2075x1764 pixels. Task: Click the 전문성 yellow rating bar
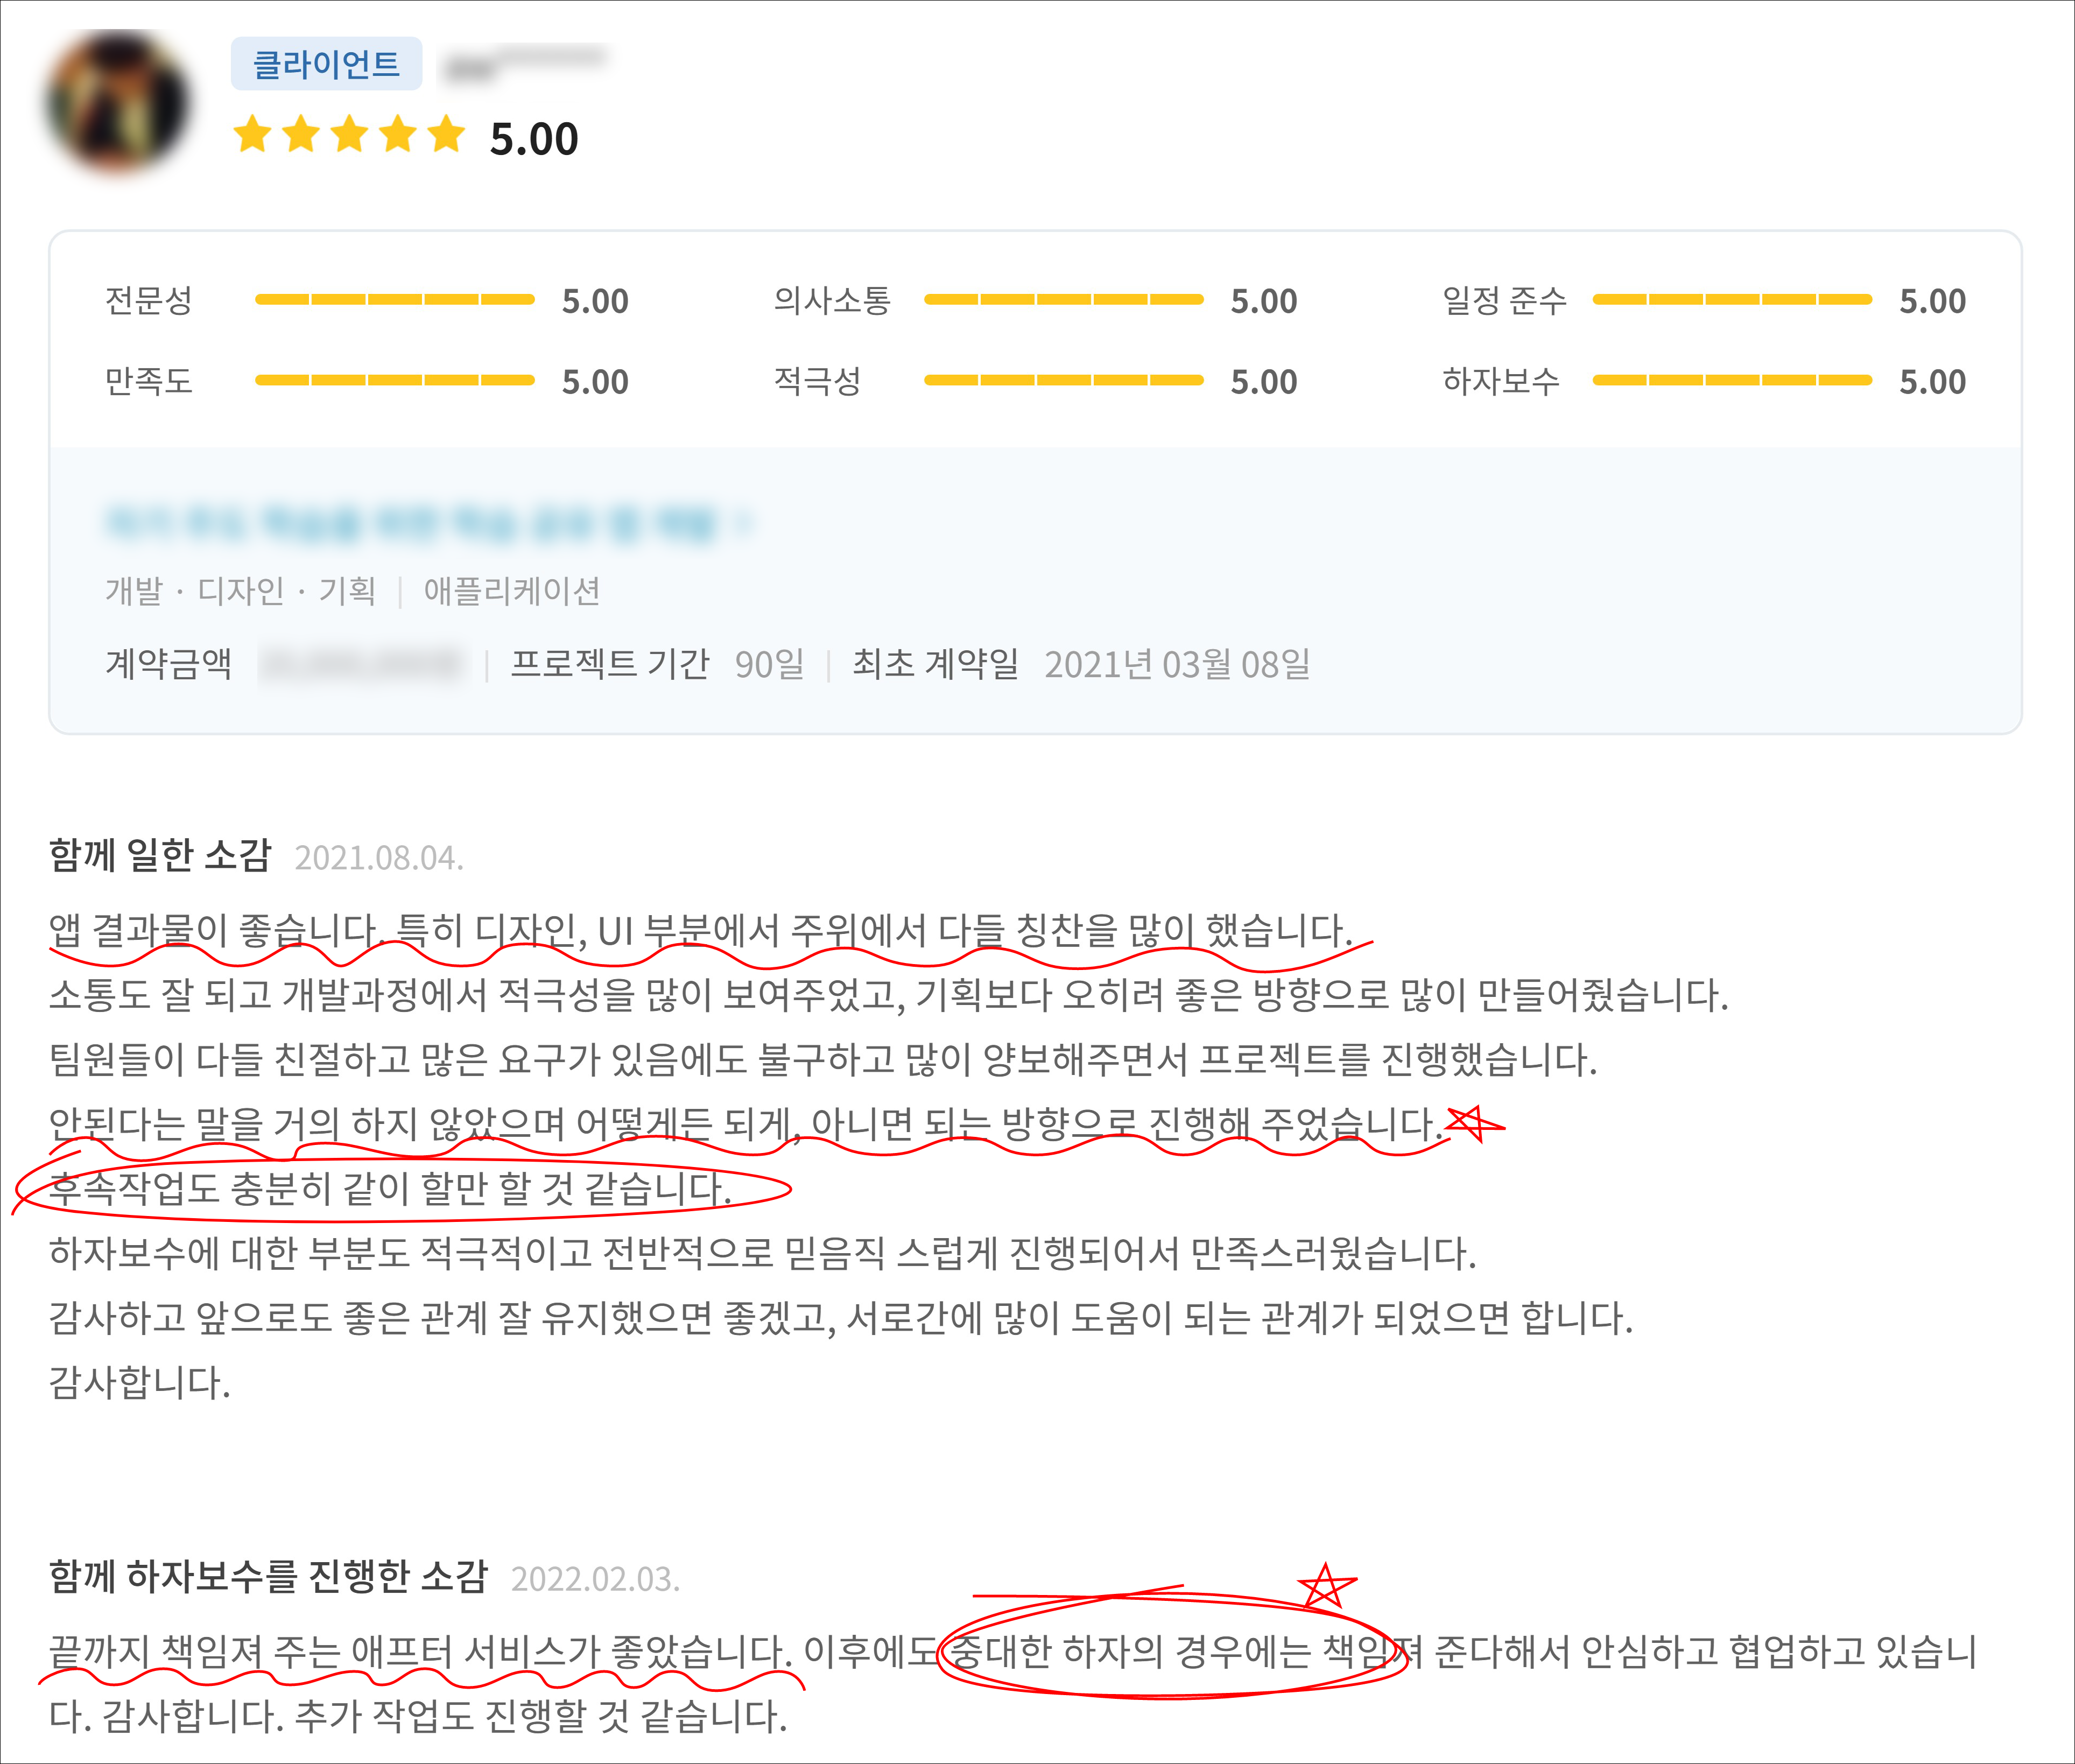coord(394,299)
